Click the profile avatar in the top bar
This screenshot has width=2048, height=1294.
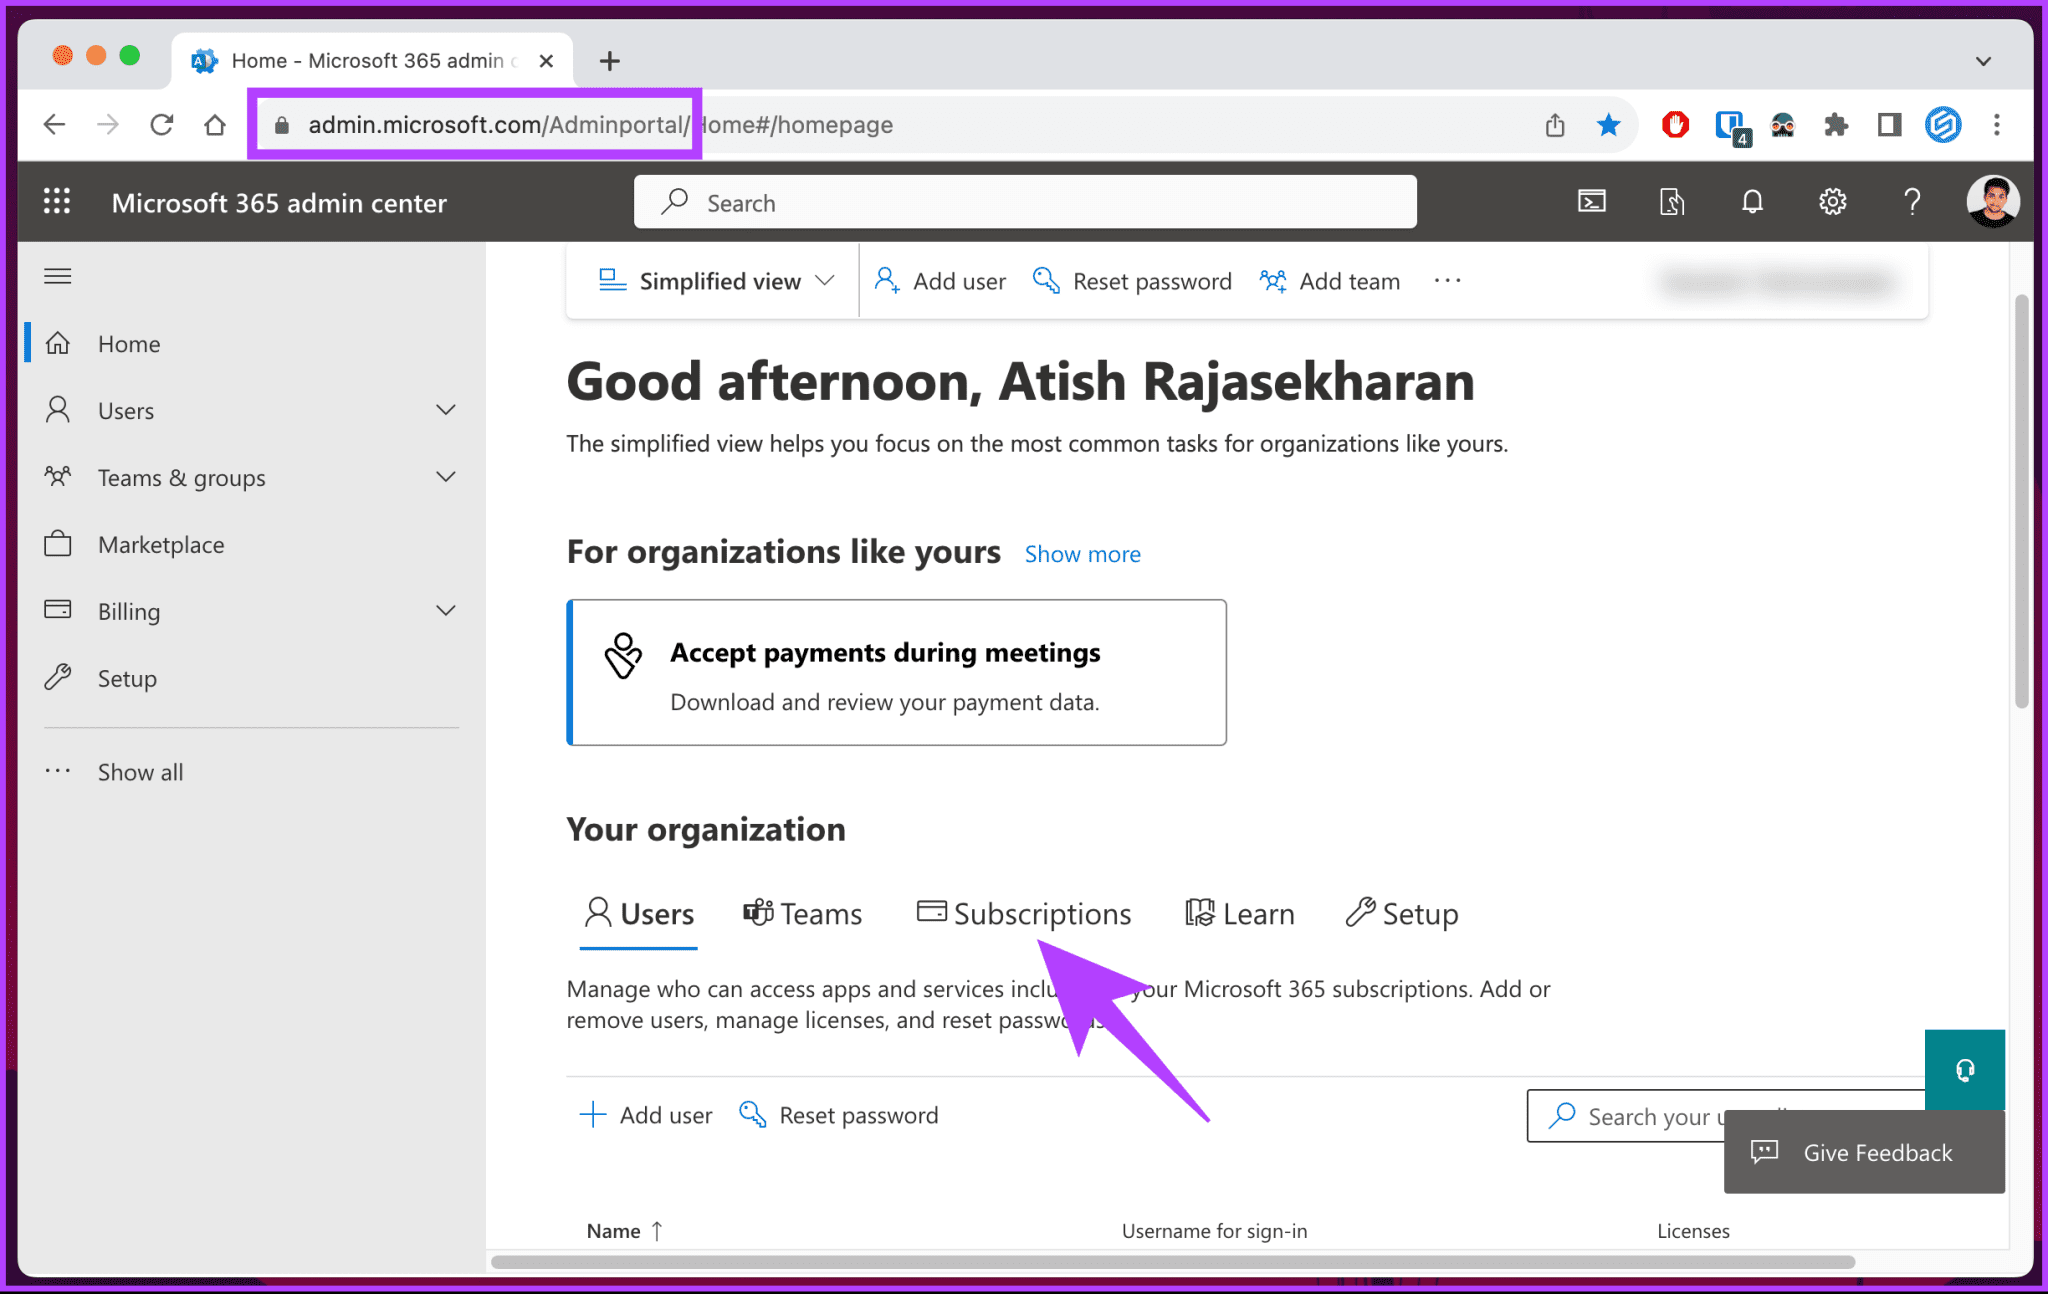1992,201
